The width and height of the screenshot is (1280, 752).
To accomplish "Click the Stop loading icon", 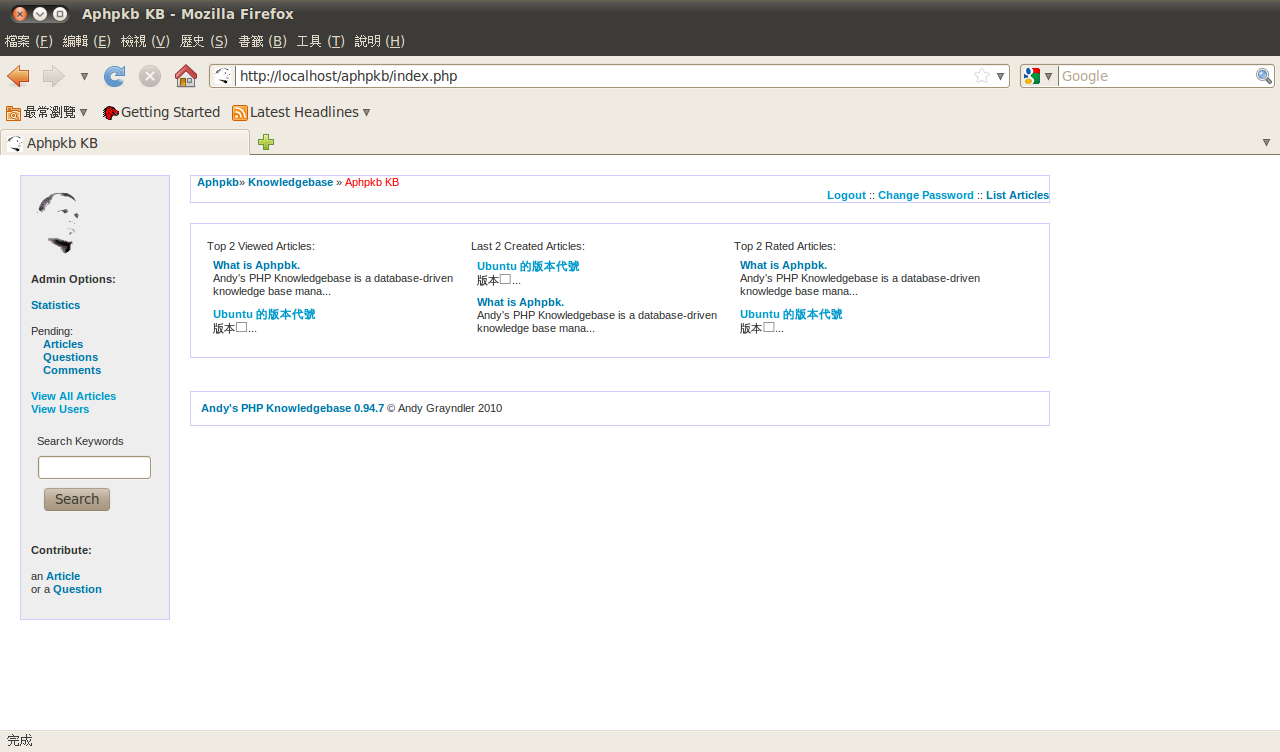I will pyautogui.click(x=150, y=76).
